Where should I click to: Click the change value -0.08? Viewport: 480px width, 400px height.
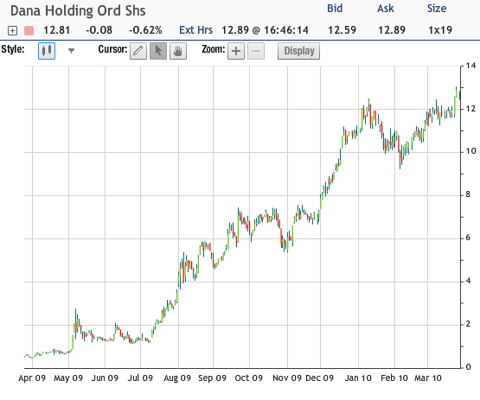click(x=99, y=30)
